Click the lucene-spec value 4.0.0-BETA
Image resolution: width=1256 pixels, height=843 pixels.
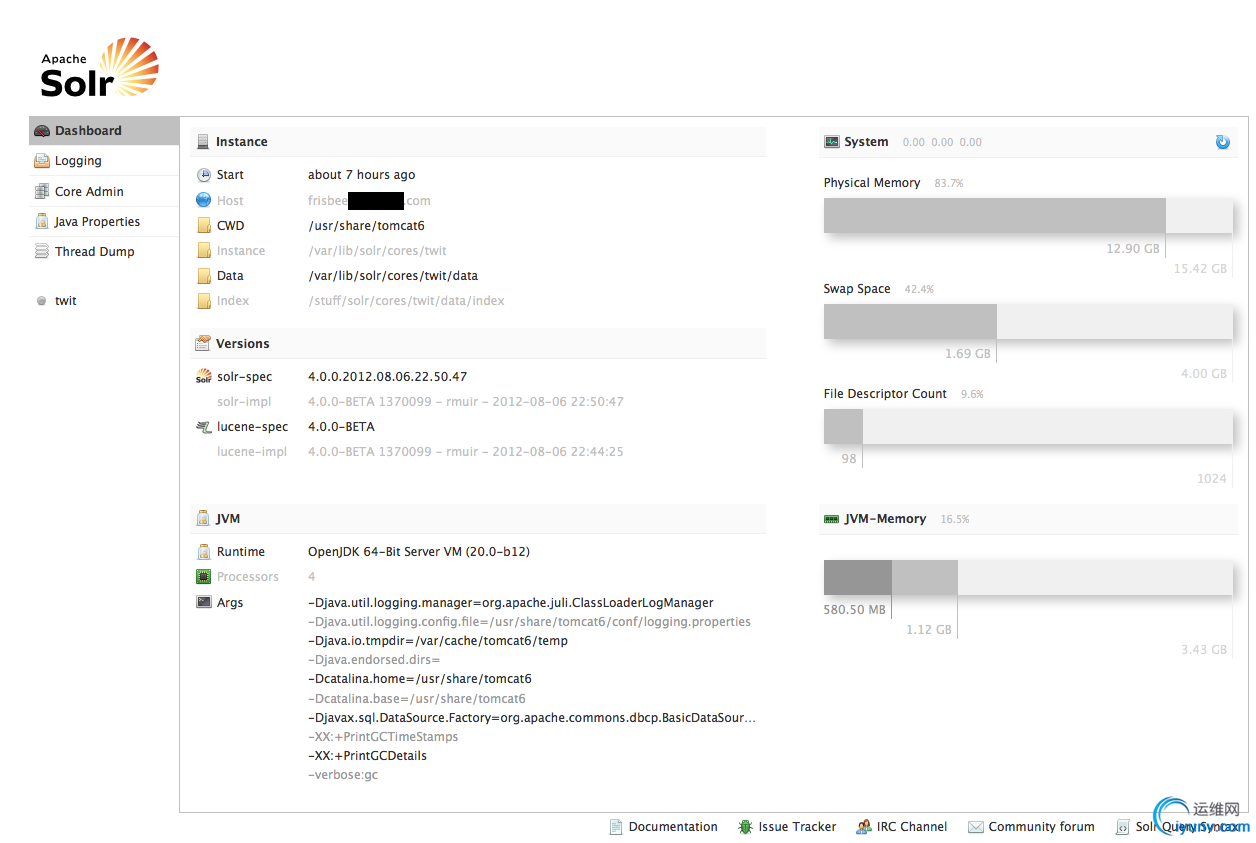tap(341, 427)
